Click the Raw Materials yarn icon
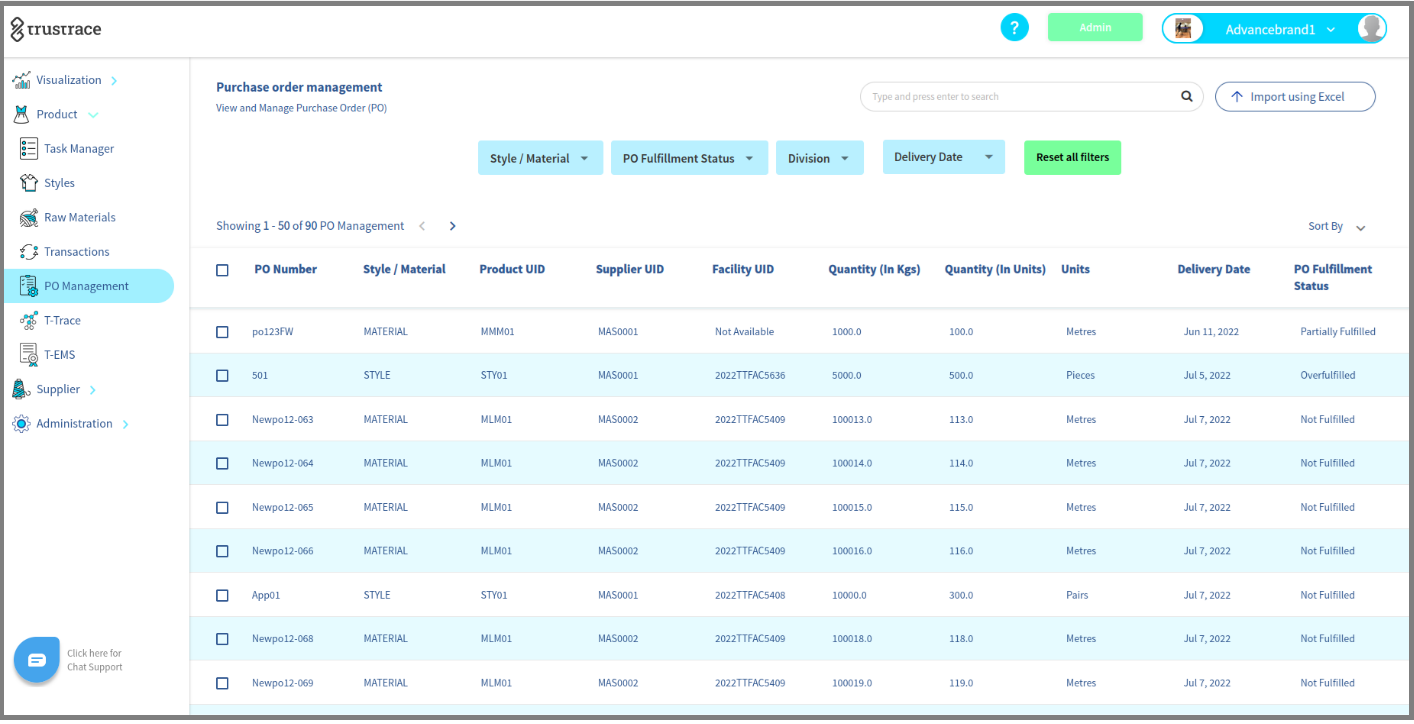Image resolution: width=1414 pixels, height=724 pixels. (29, 217)
